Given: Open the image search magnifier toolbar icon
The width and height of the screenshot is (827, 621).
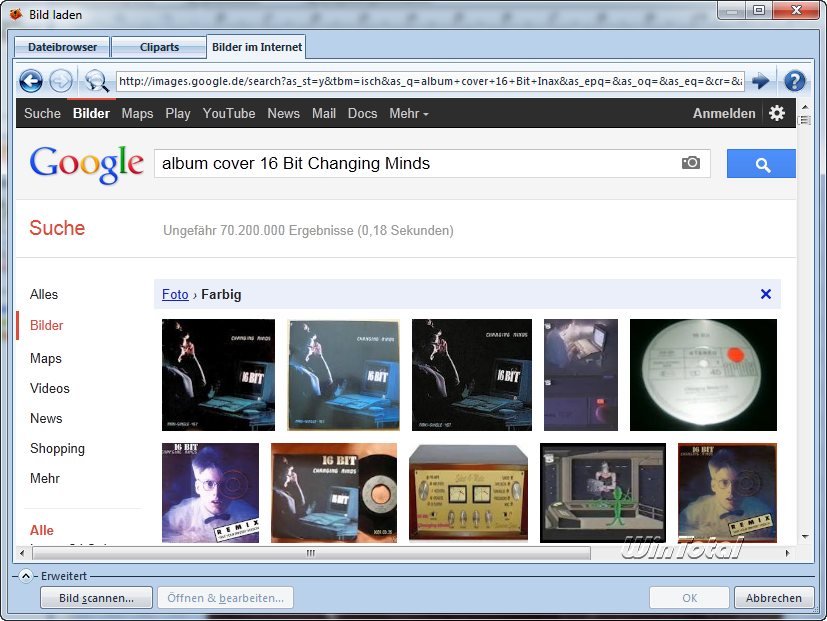Looking at the screenshot, I should [x=96, y=81].
